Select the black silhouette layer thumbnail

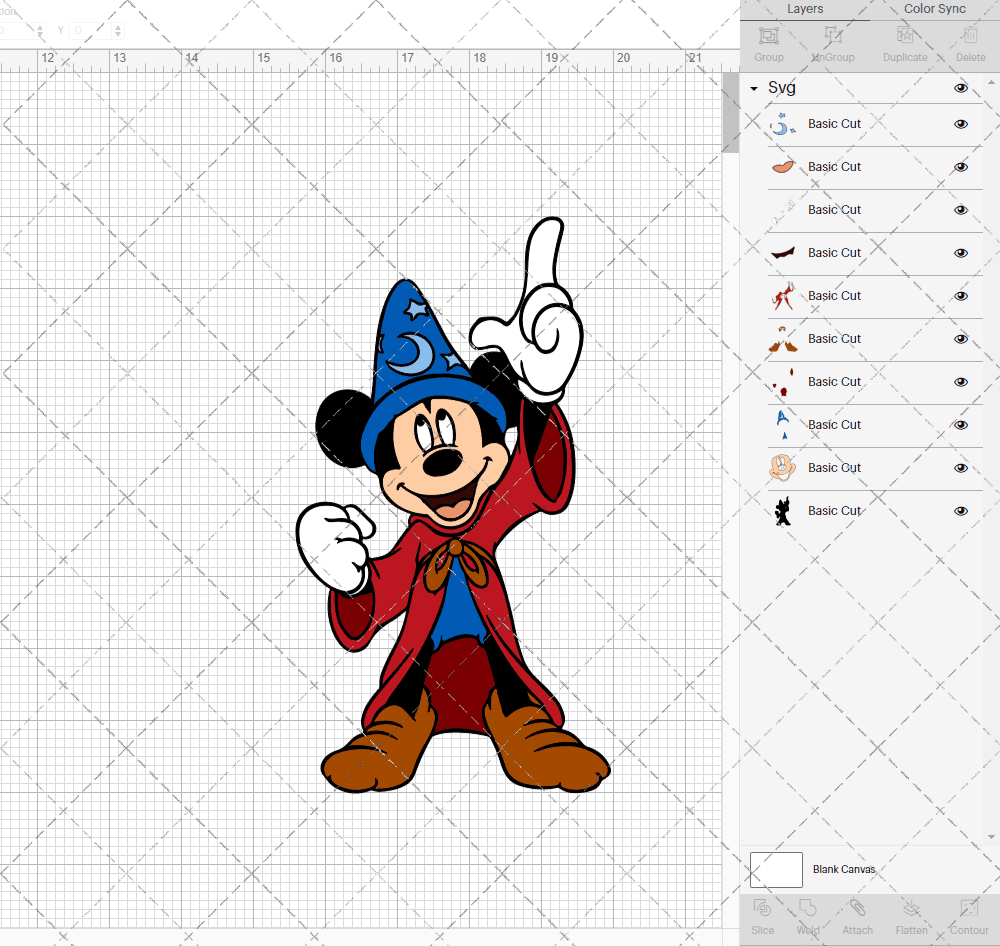[783, 510]
